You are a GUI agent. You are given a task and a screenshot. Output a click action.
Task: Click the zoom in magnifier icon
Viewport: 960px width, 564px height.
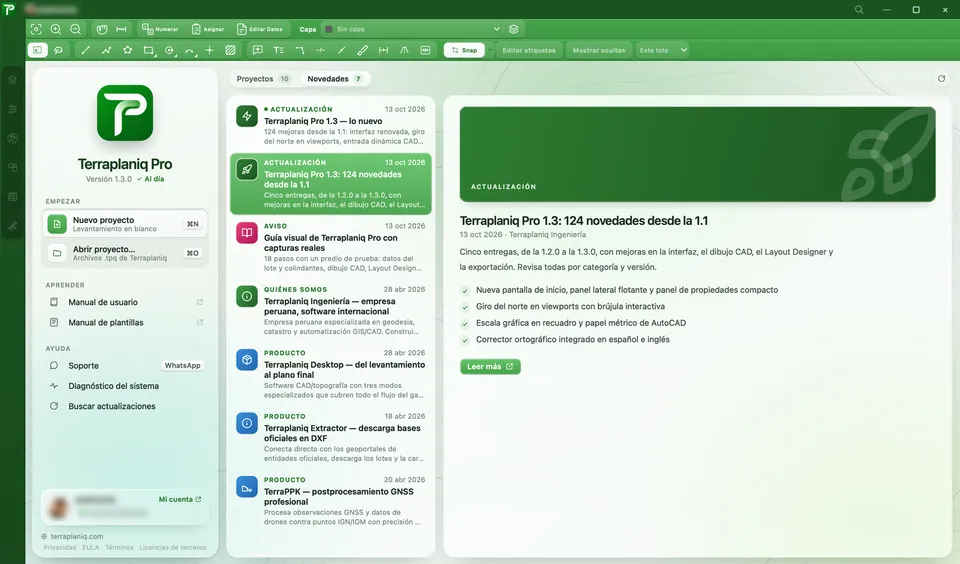(x=56, y=29)
